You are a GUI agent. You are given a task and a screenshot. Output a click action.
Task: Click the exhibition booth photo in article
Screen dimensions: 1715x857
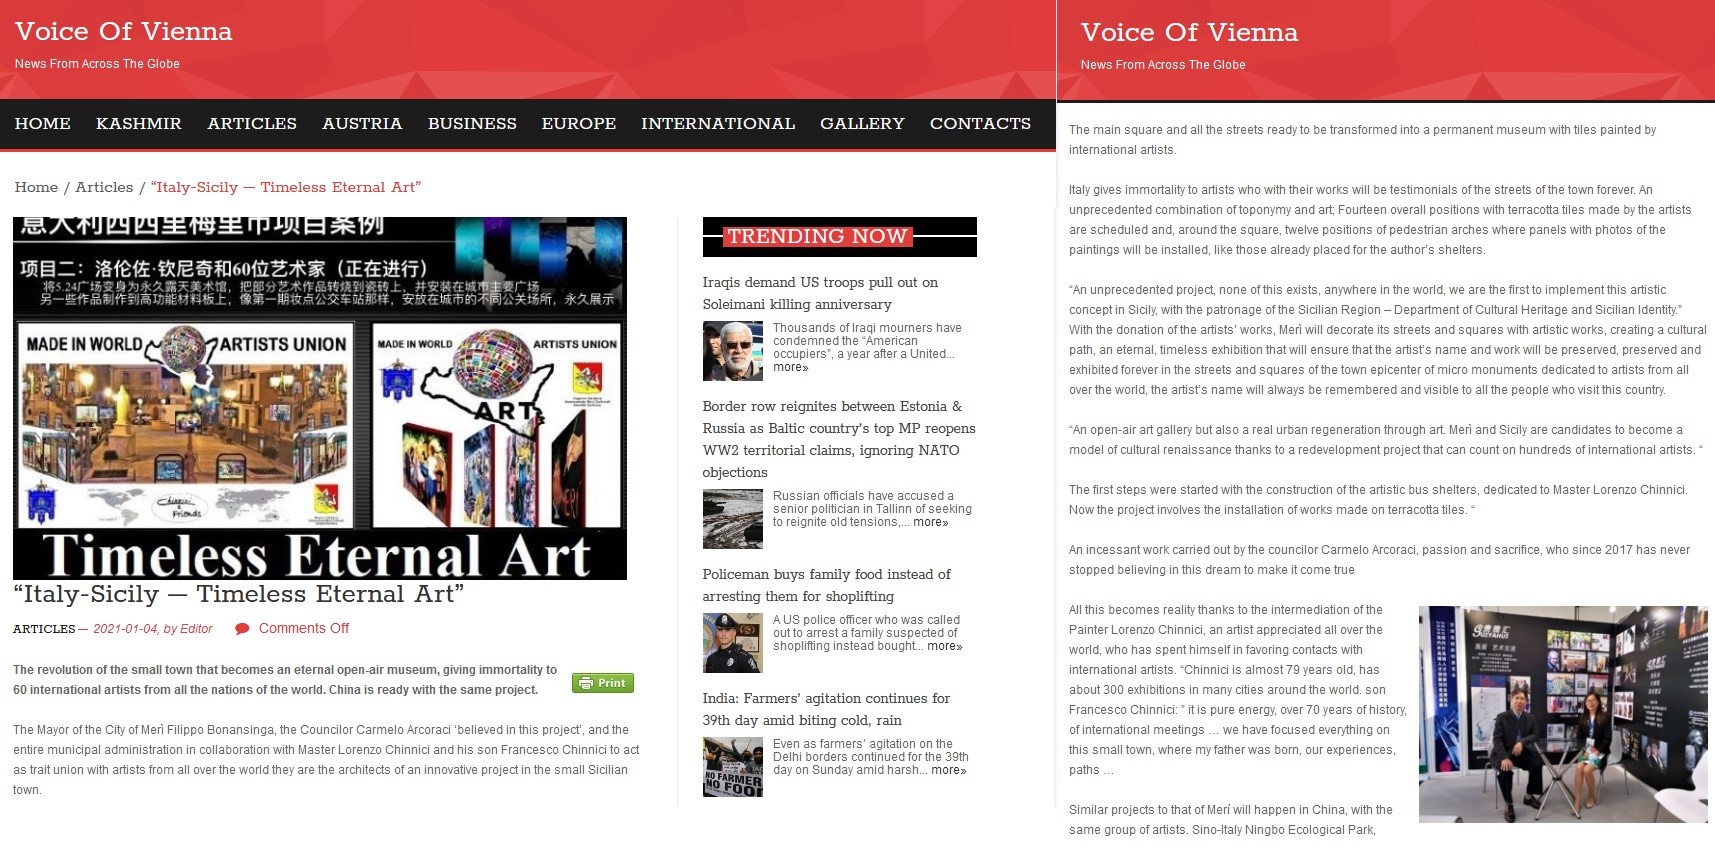click(x=1562, y=714)
